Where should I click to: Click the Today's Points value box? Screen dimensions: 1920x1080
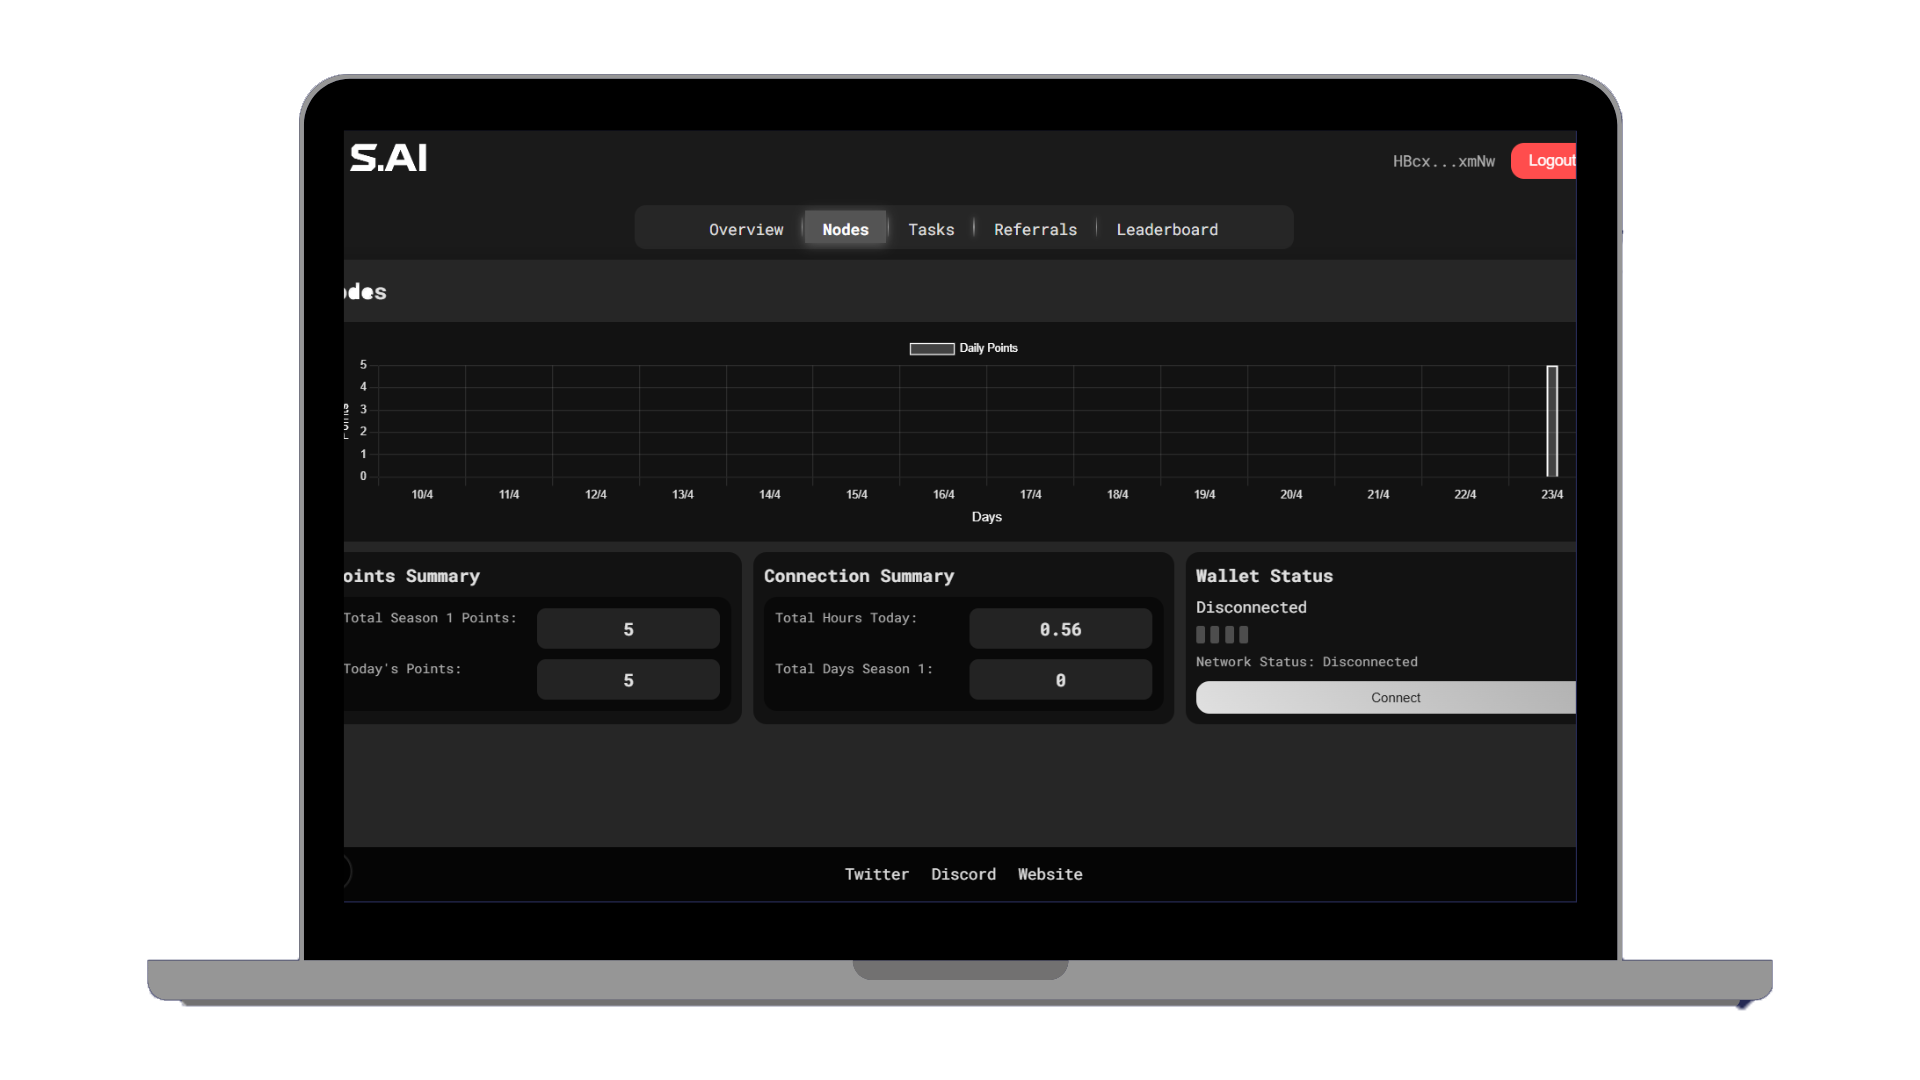628,680
